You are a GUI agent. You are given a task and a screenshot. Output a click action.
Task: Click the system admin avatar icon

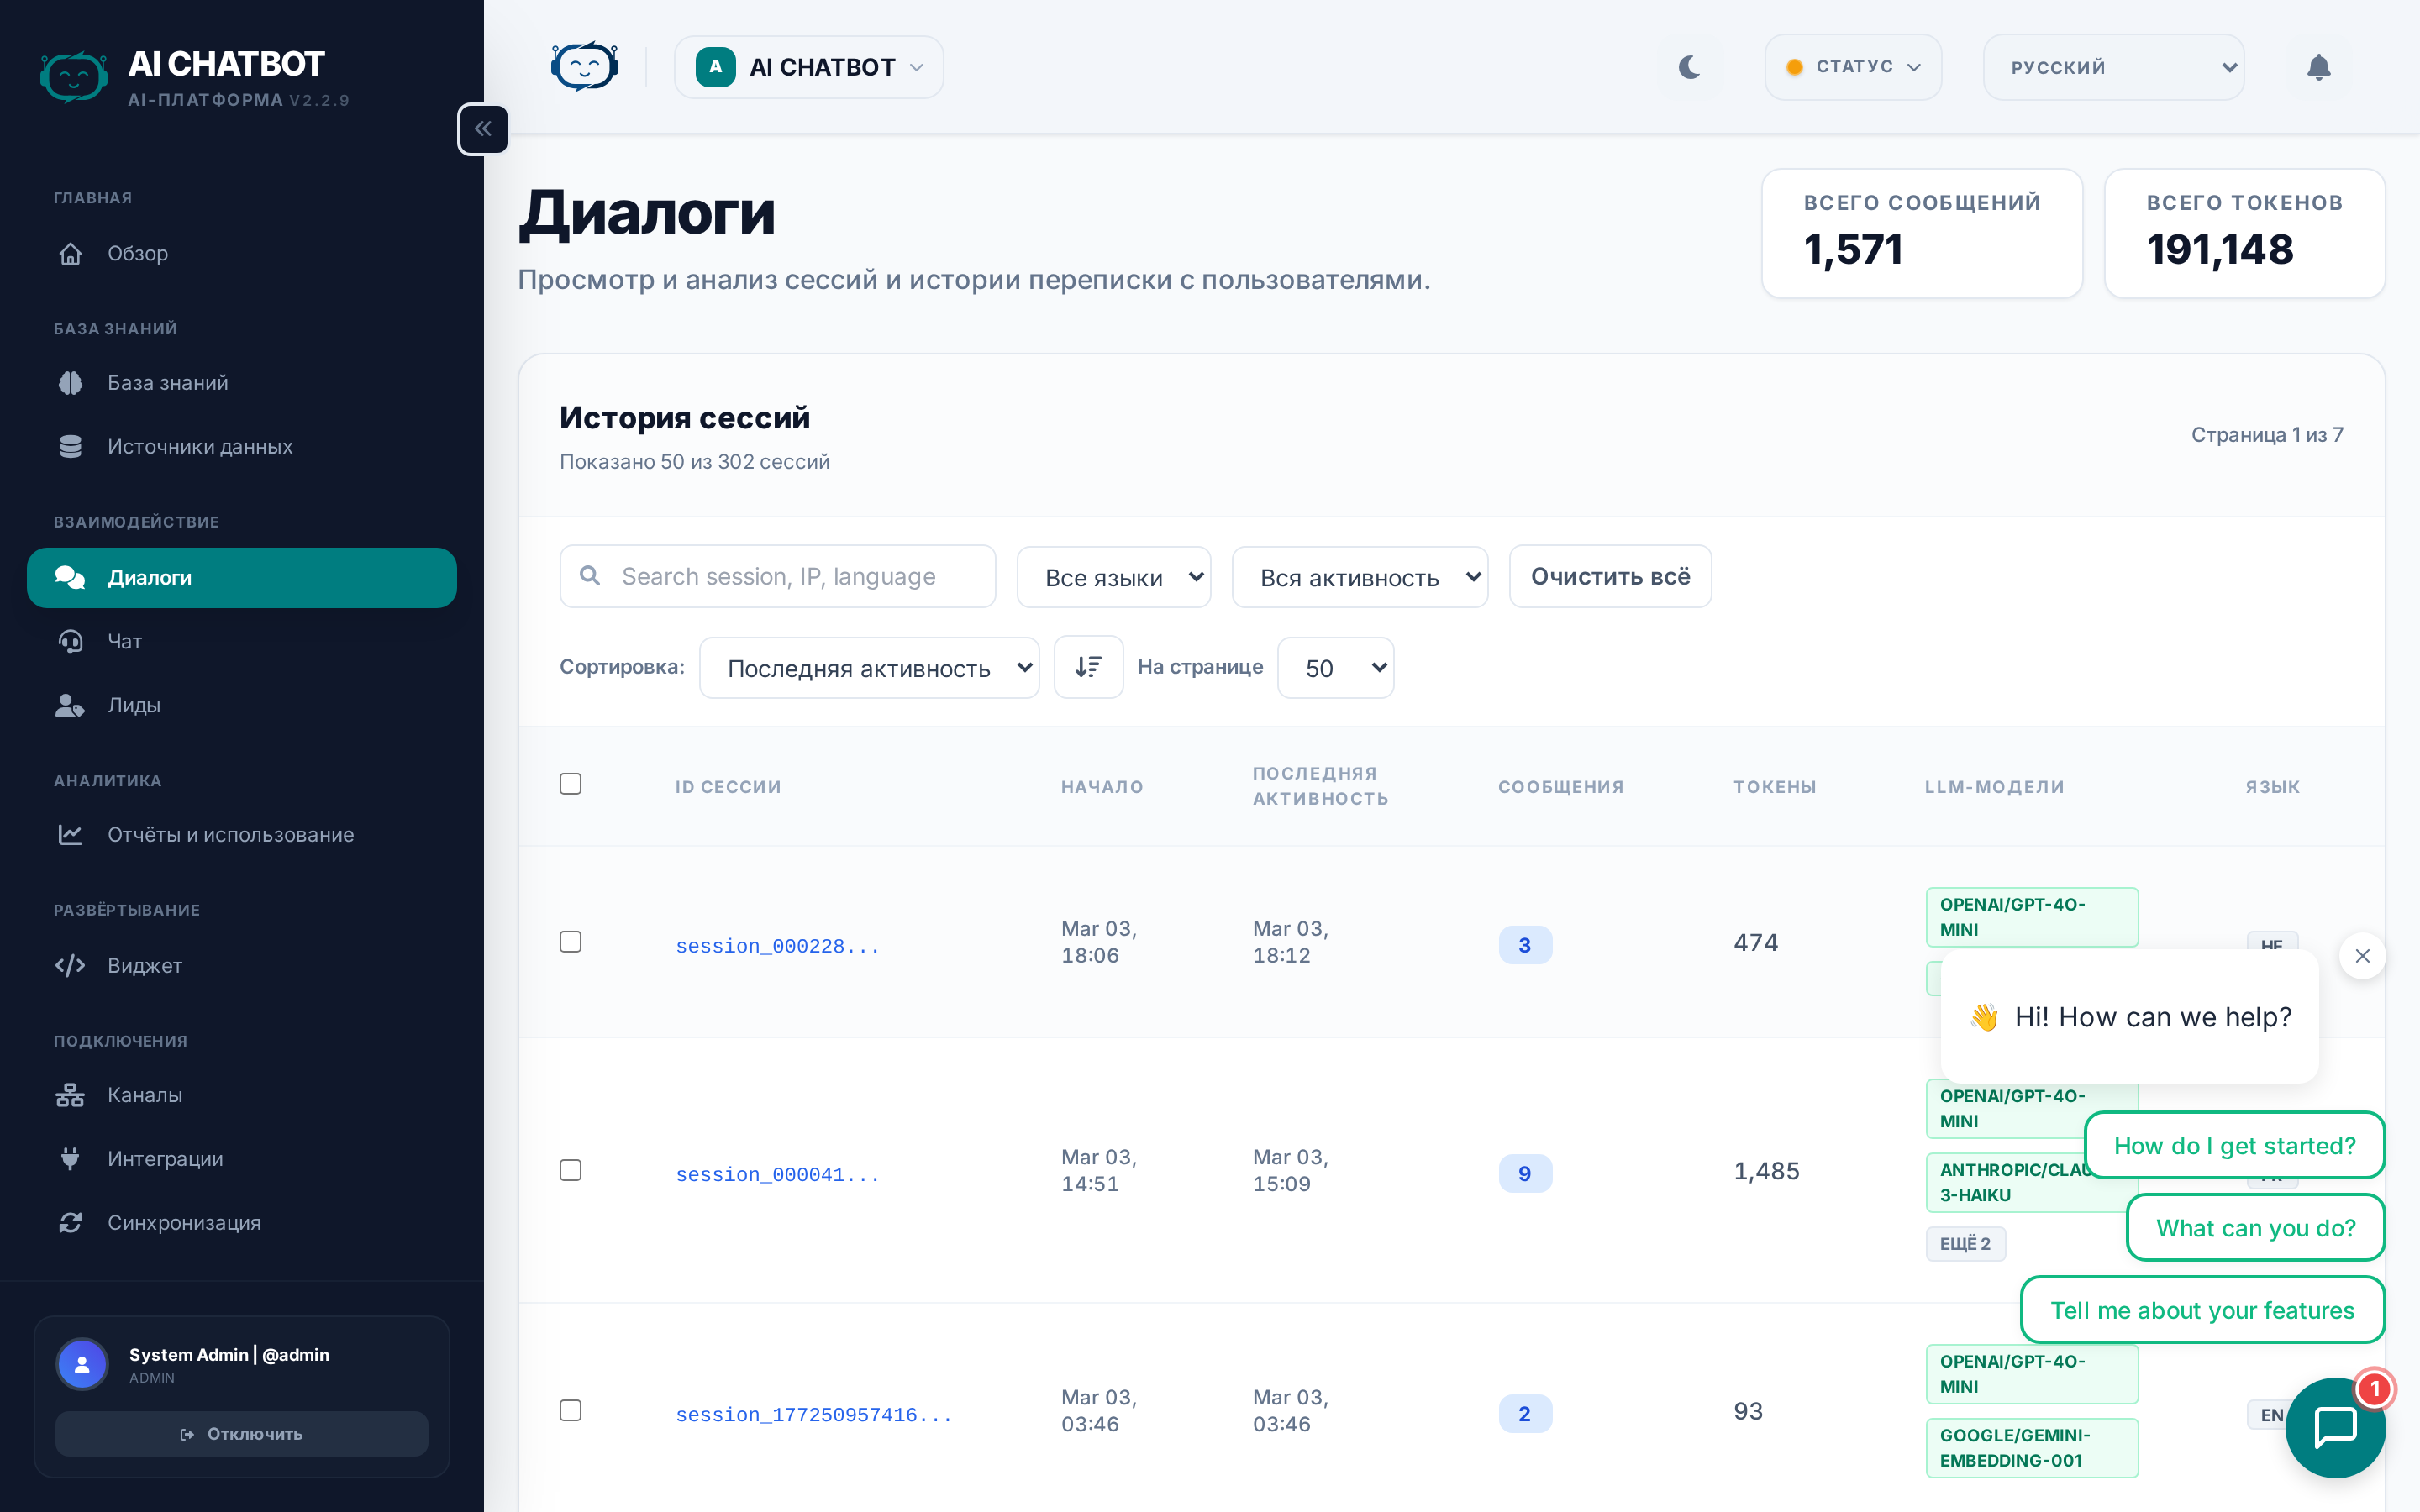[x=83, y=1364]
